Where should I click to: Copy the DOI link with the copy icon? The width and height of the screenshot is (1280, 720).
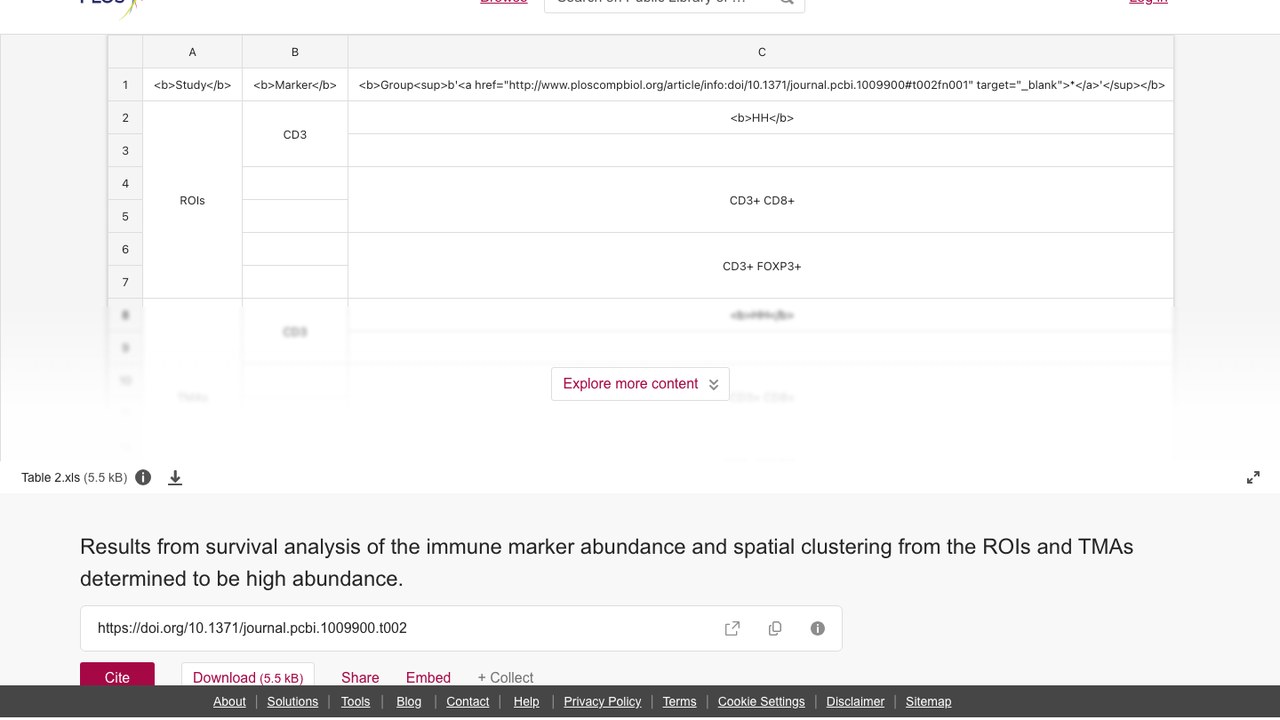tap(775, 628)
